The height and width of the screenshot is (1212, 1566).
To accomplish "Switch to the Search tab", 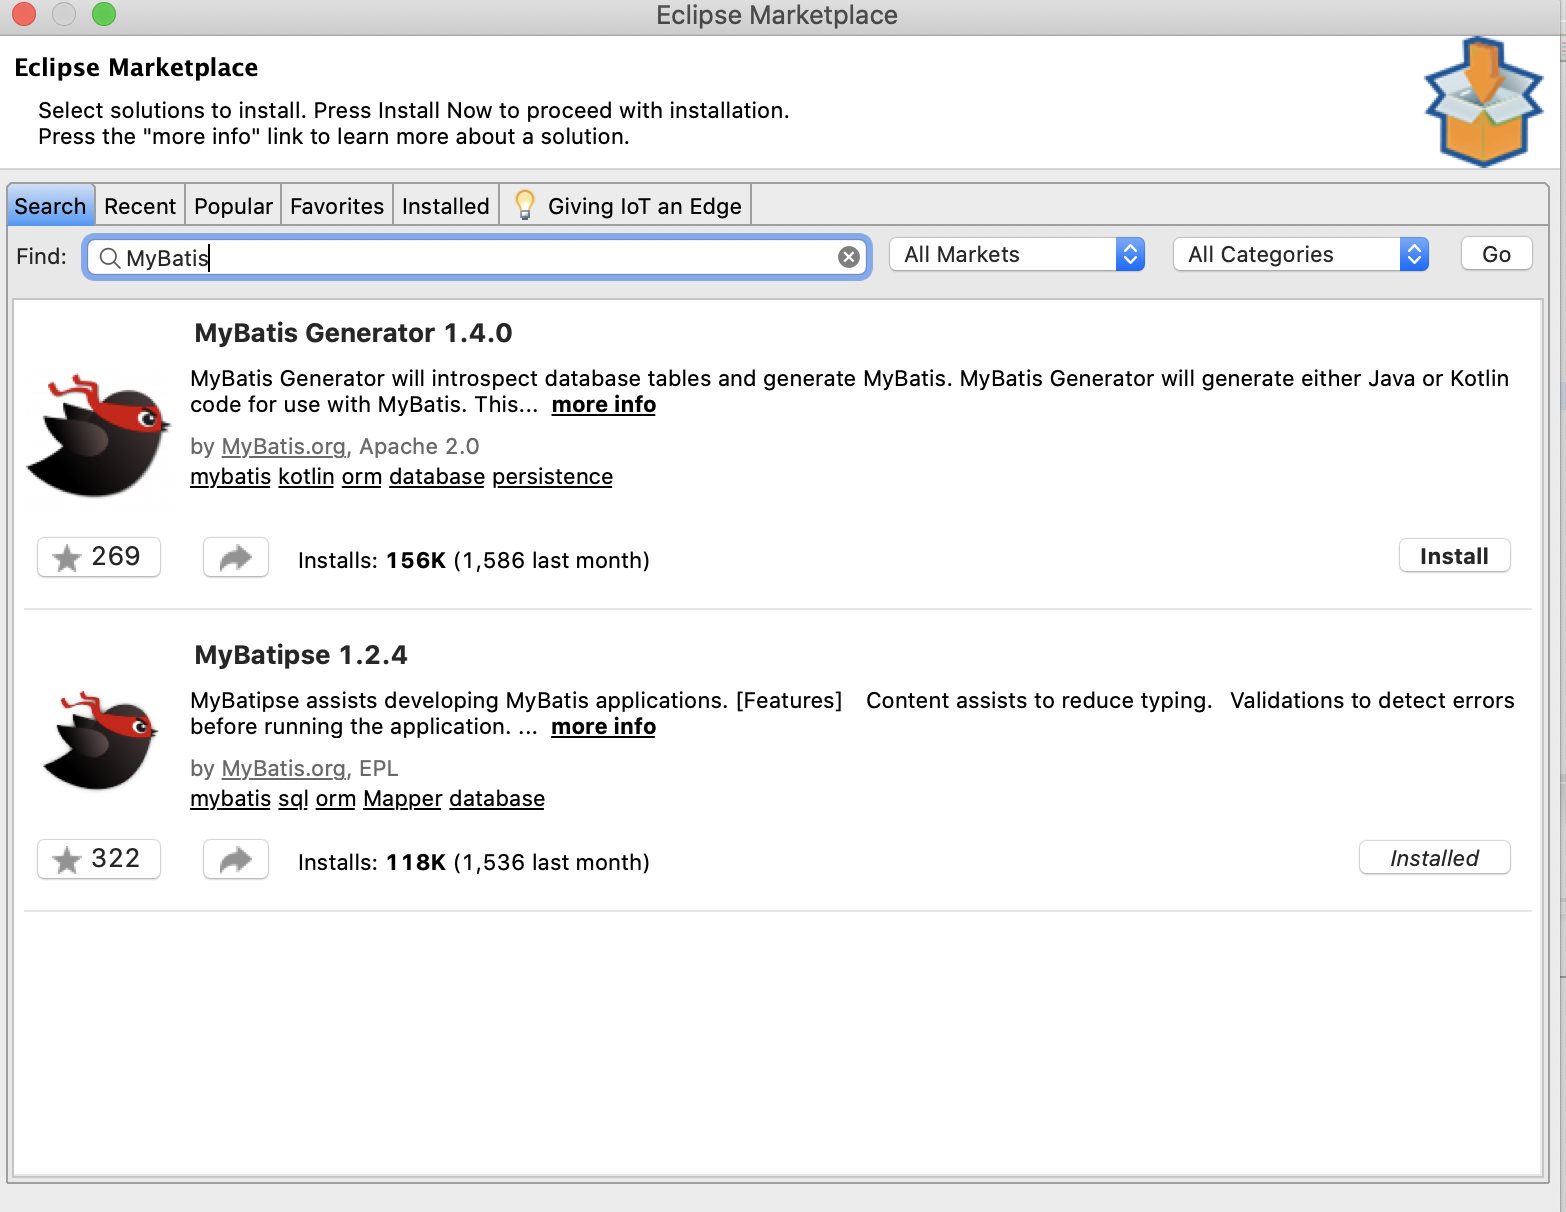I will pyautogui.click(x=50, y=206).
